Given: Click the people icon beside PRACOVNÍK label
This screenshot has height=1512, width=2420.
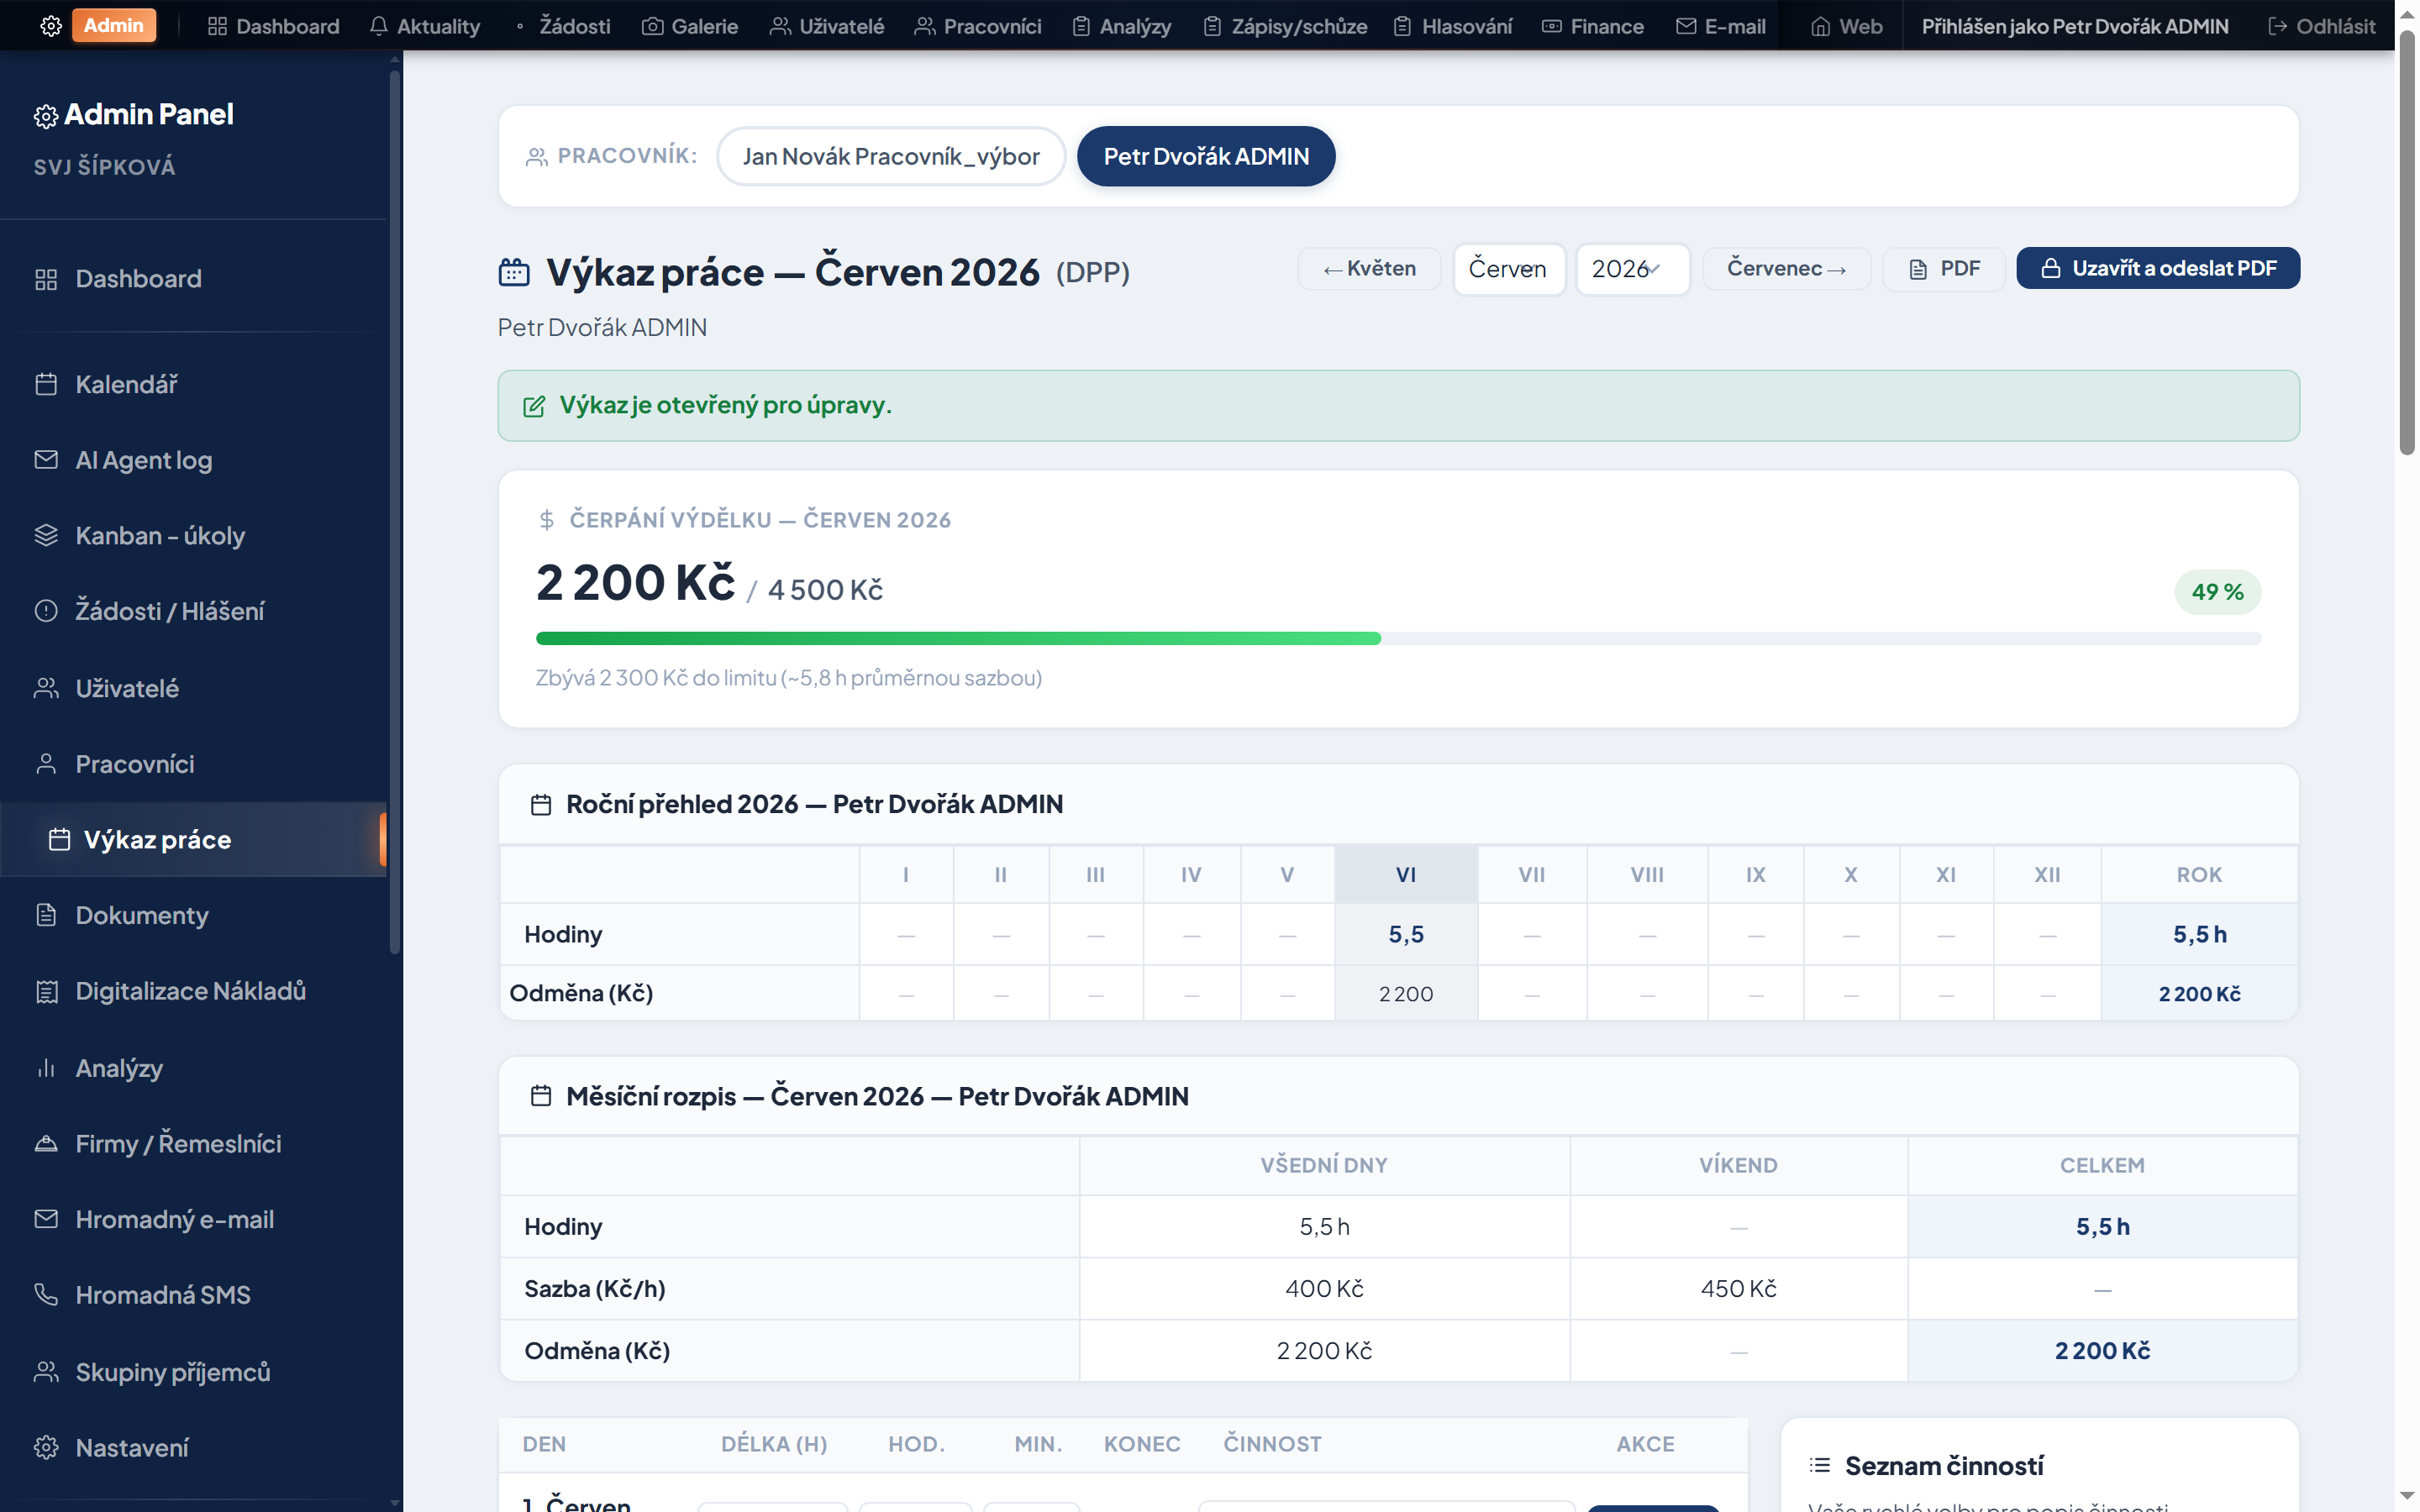Looking at the screenshot, I should [537, 157].
